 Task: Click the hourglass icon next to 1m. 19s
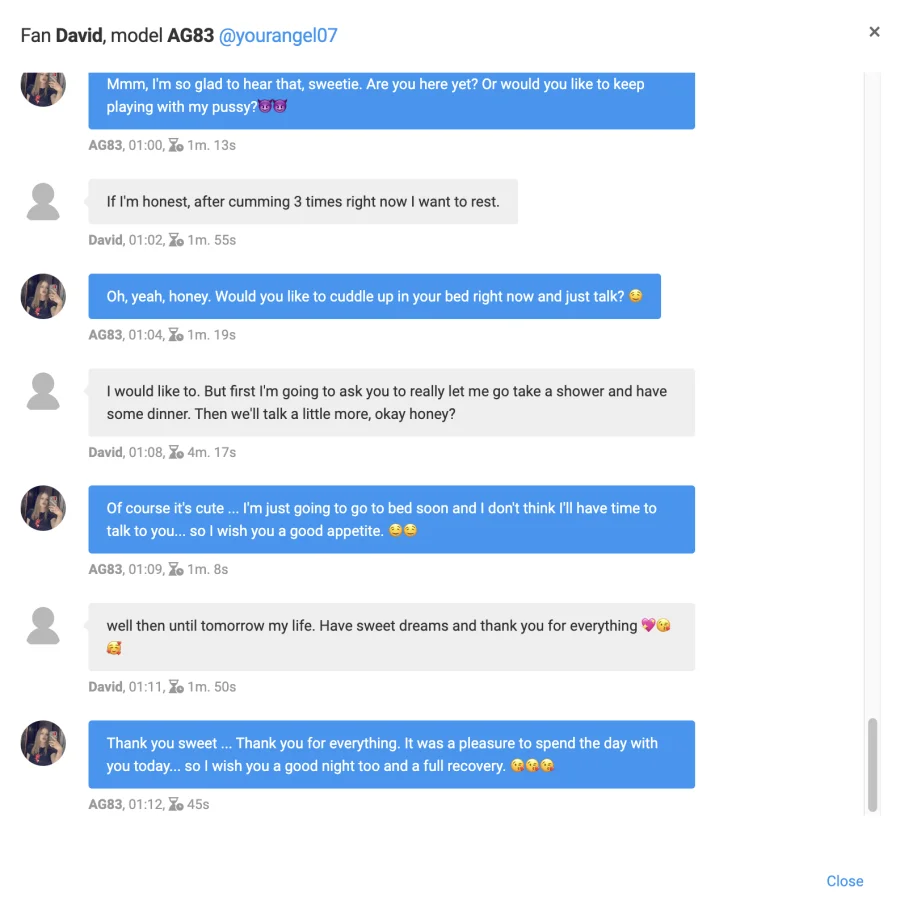(x=176, y=336)
